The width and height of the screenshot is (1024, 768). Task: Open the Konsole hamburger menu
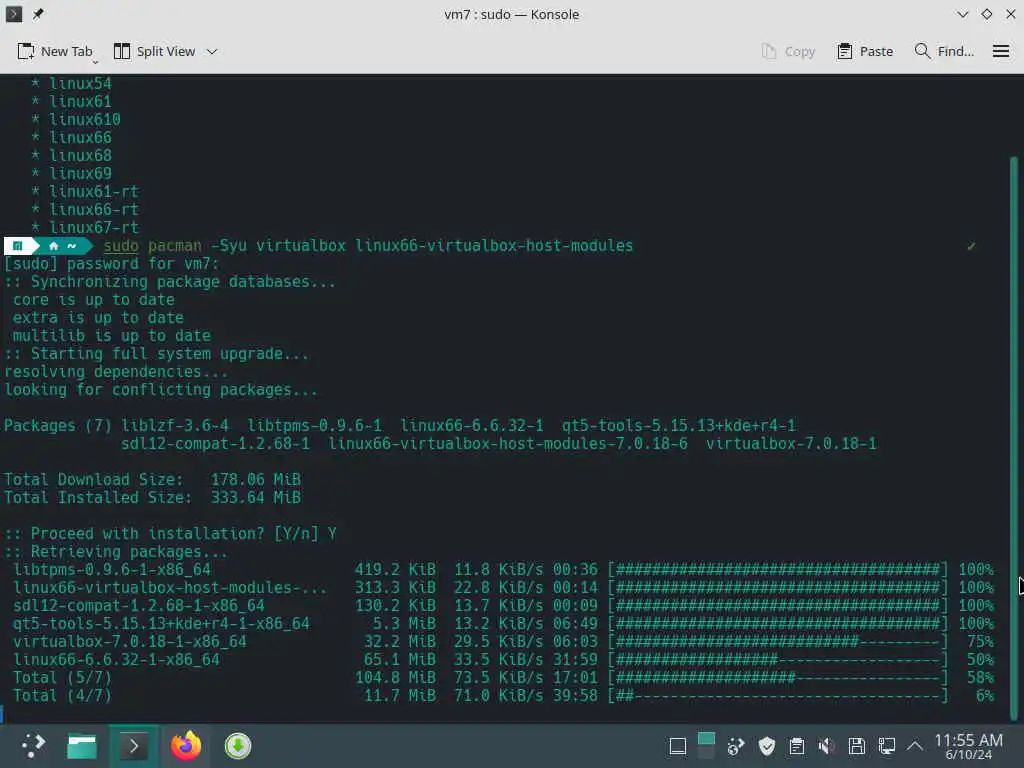point(1000,51)
